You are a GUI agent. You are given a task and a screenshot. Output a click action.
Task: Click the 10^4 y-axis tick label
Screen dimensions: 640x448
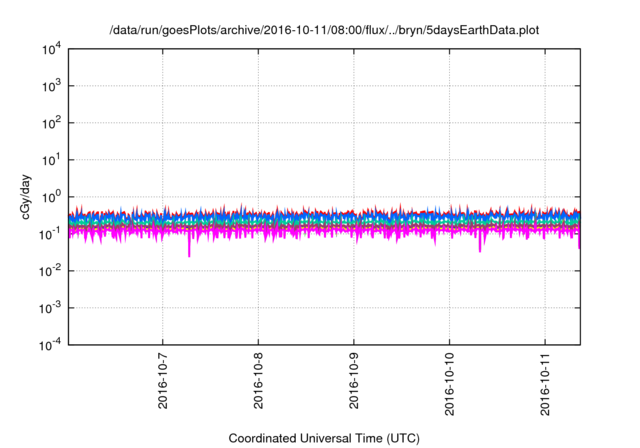(51, 49)
